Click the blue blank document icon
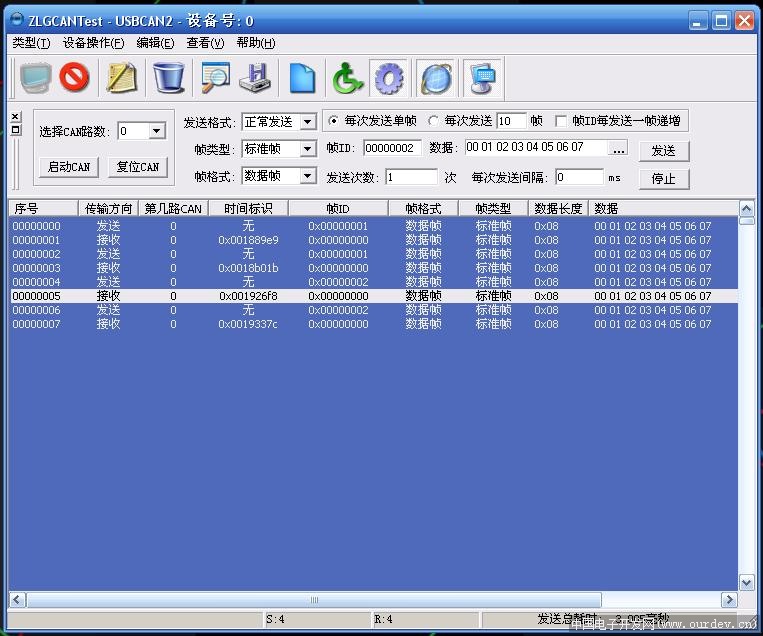763x636 pixels. (x=302, y=78)
